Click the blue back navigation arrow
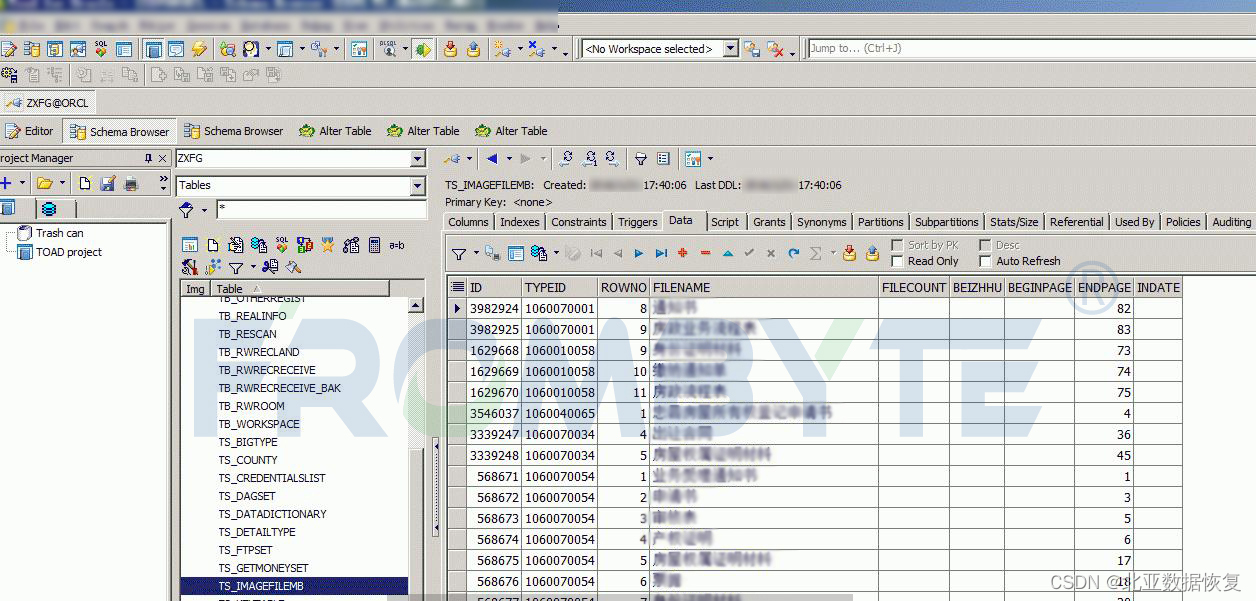Viewport: 1256px width, 601px height. point(491,159)
